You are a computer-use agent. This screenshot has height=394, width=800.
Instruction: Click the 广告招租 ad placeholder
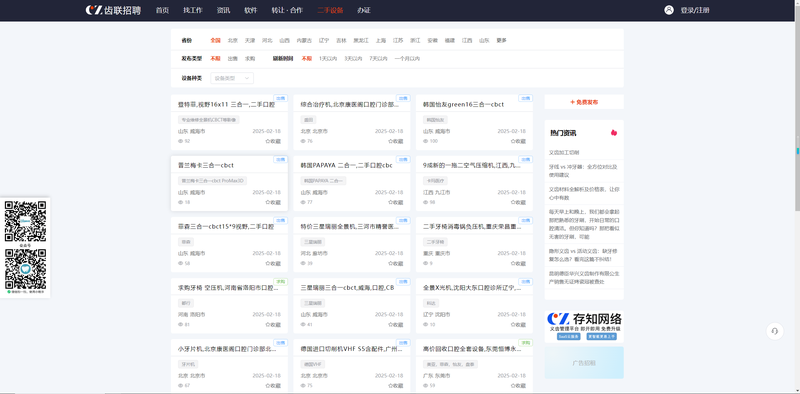[584, 363]
